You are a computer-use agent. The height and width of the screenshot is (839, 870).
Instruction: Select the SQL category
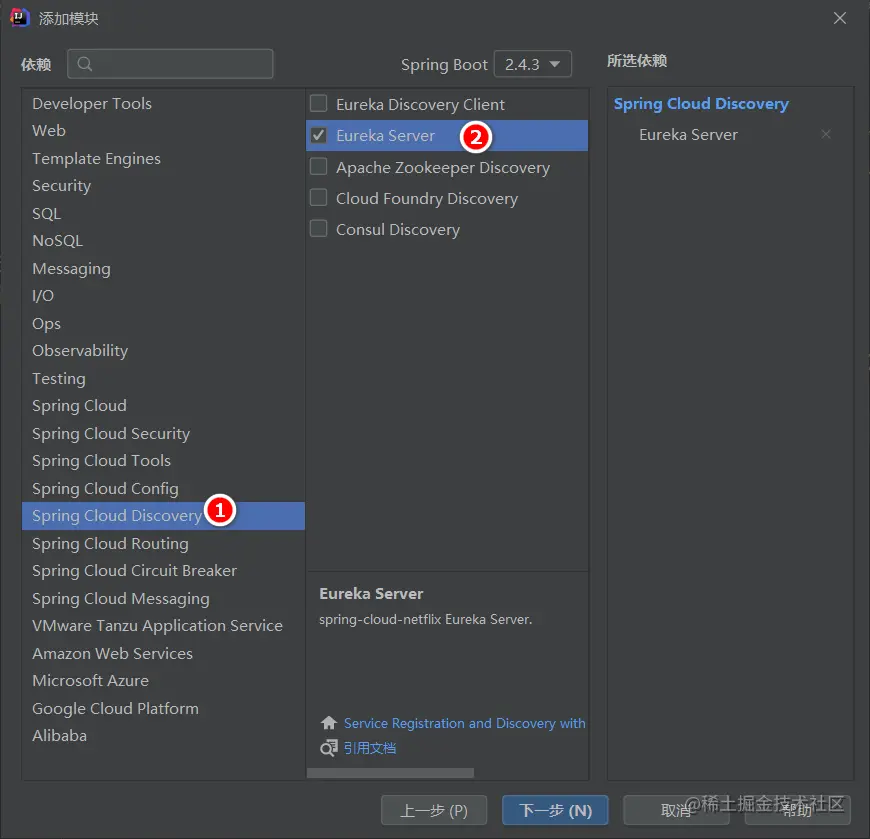(x=163, y=213)
